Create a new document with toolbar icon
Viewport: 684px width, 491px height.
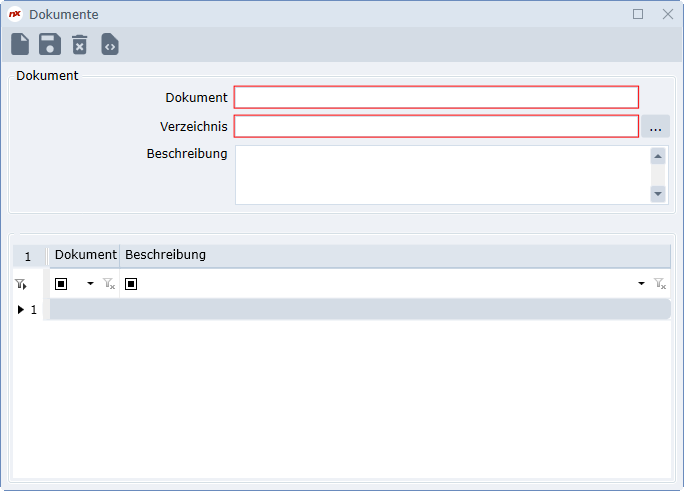[x=20, y=44]
